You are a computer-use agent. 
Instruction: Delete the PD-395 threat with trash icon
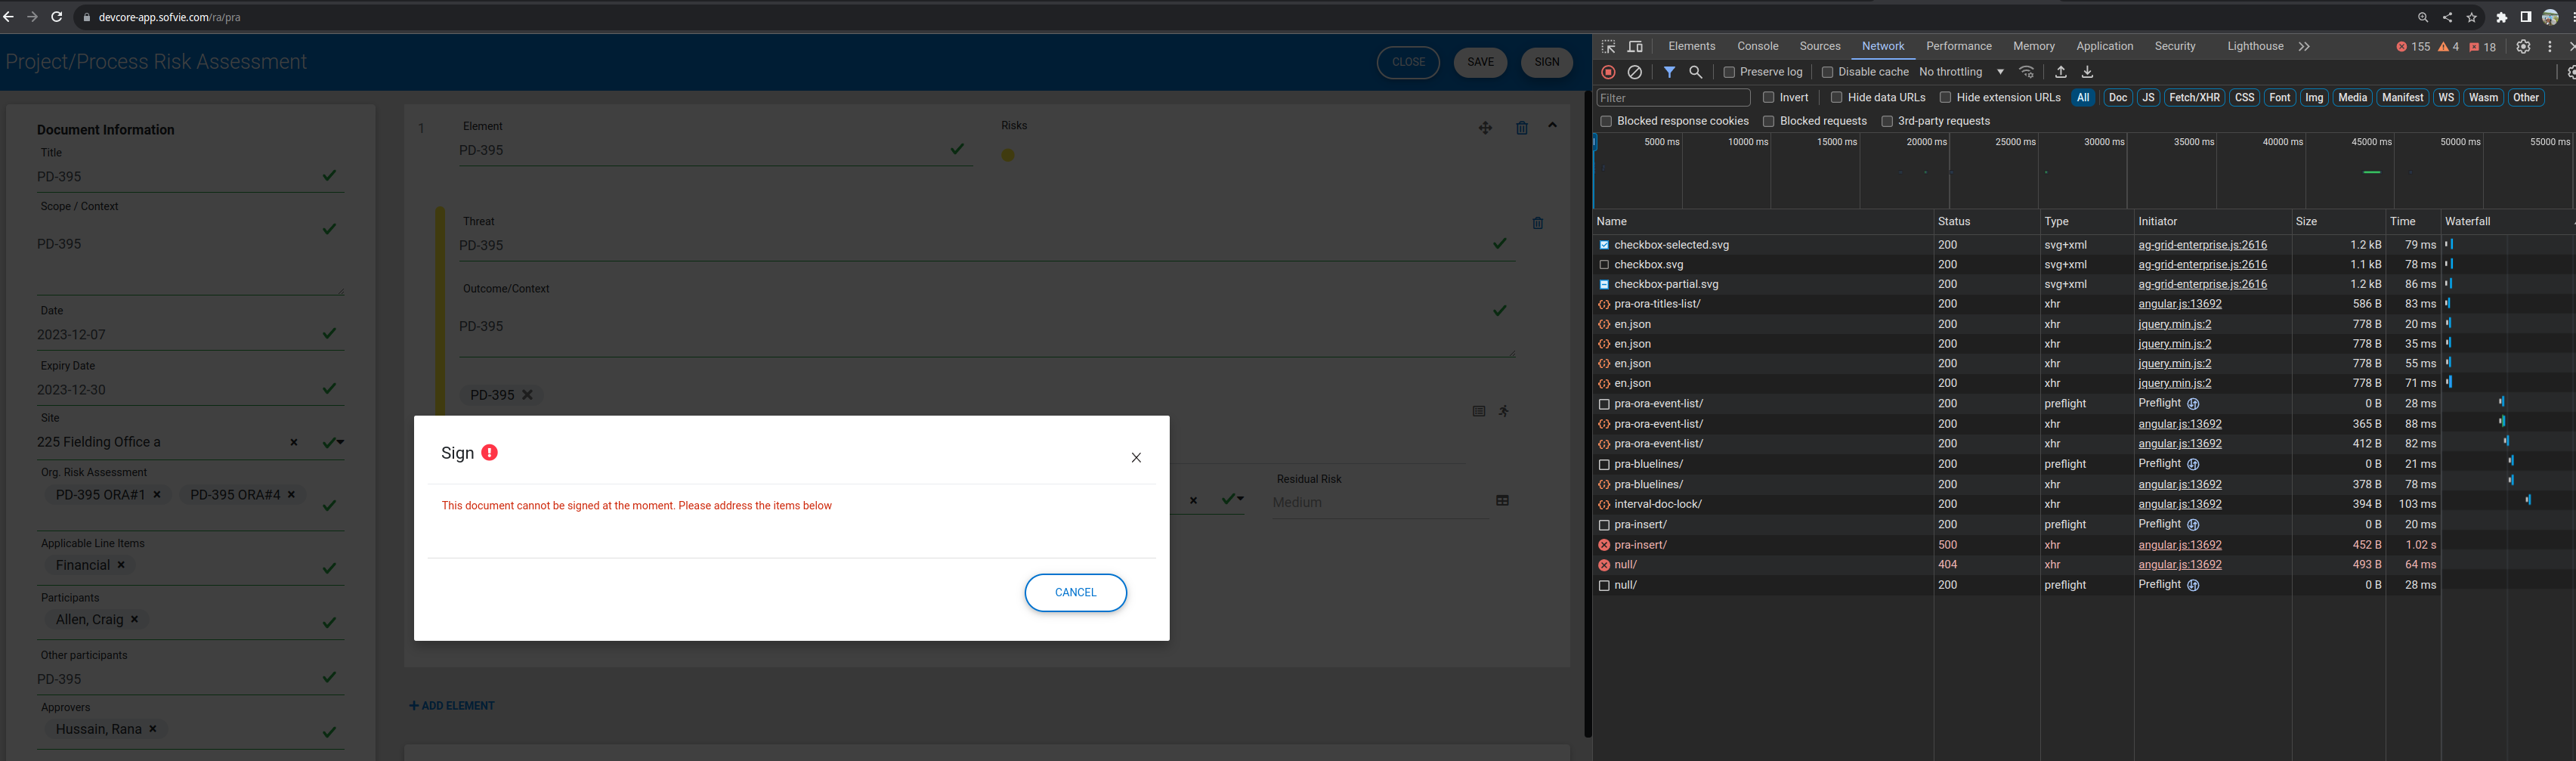click(x=1538, y=223)
